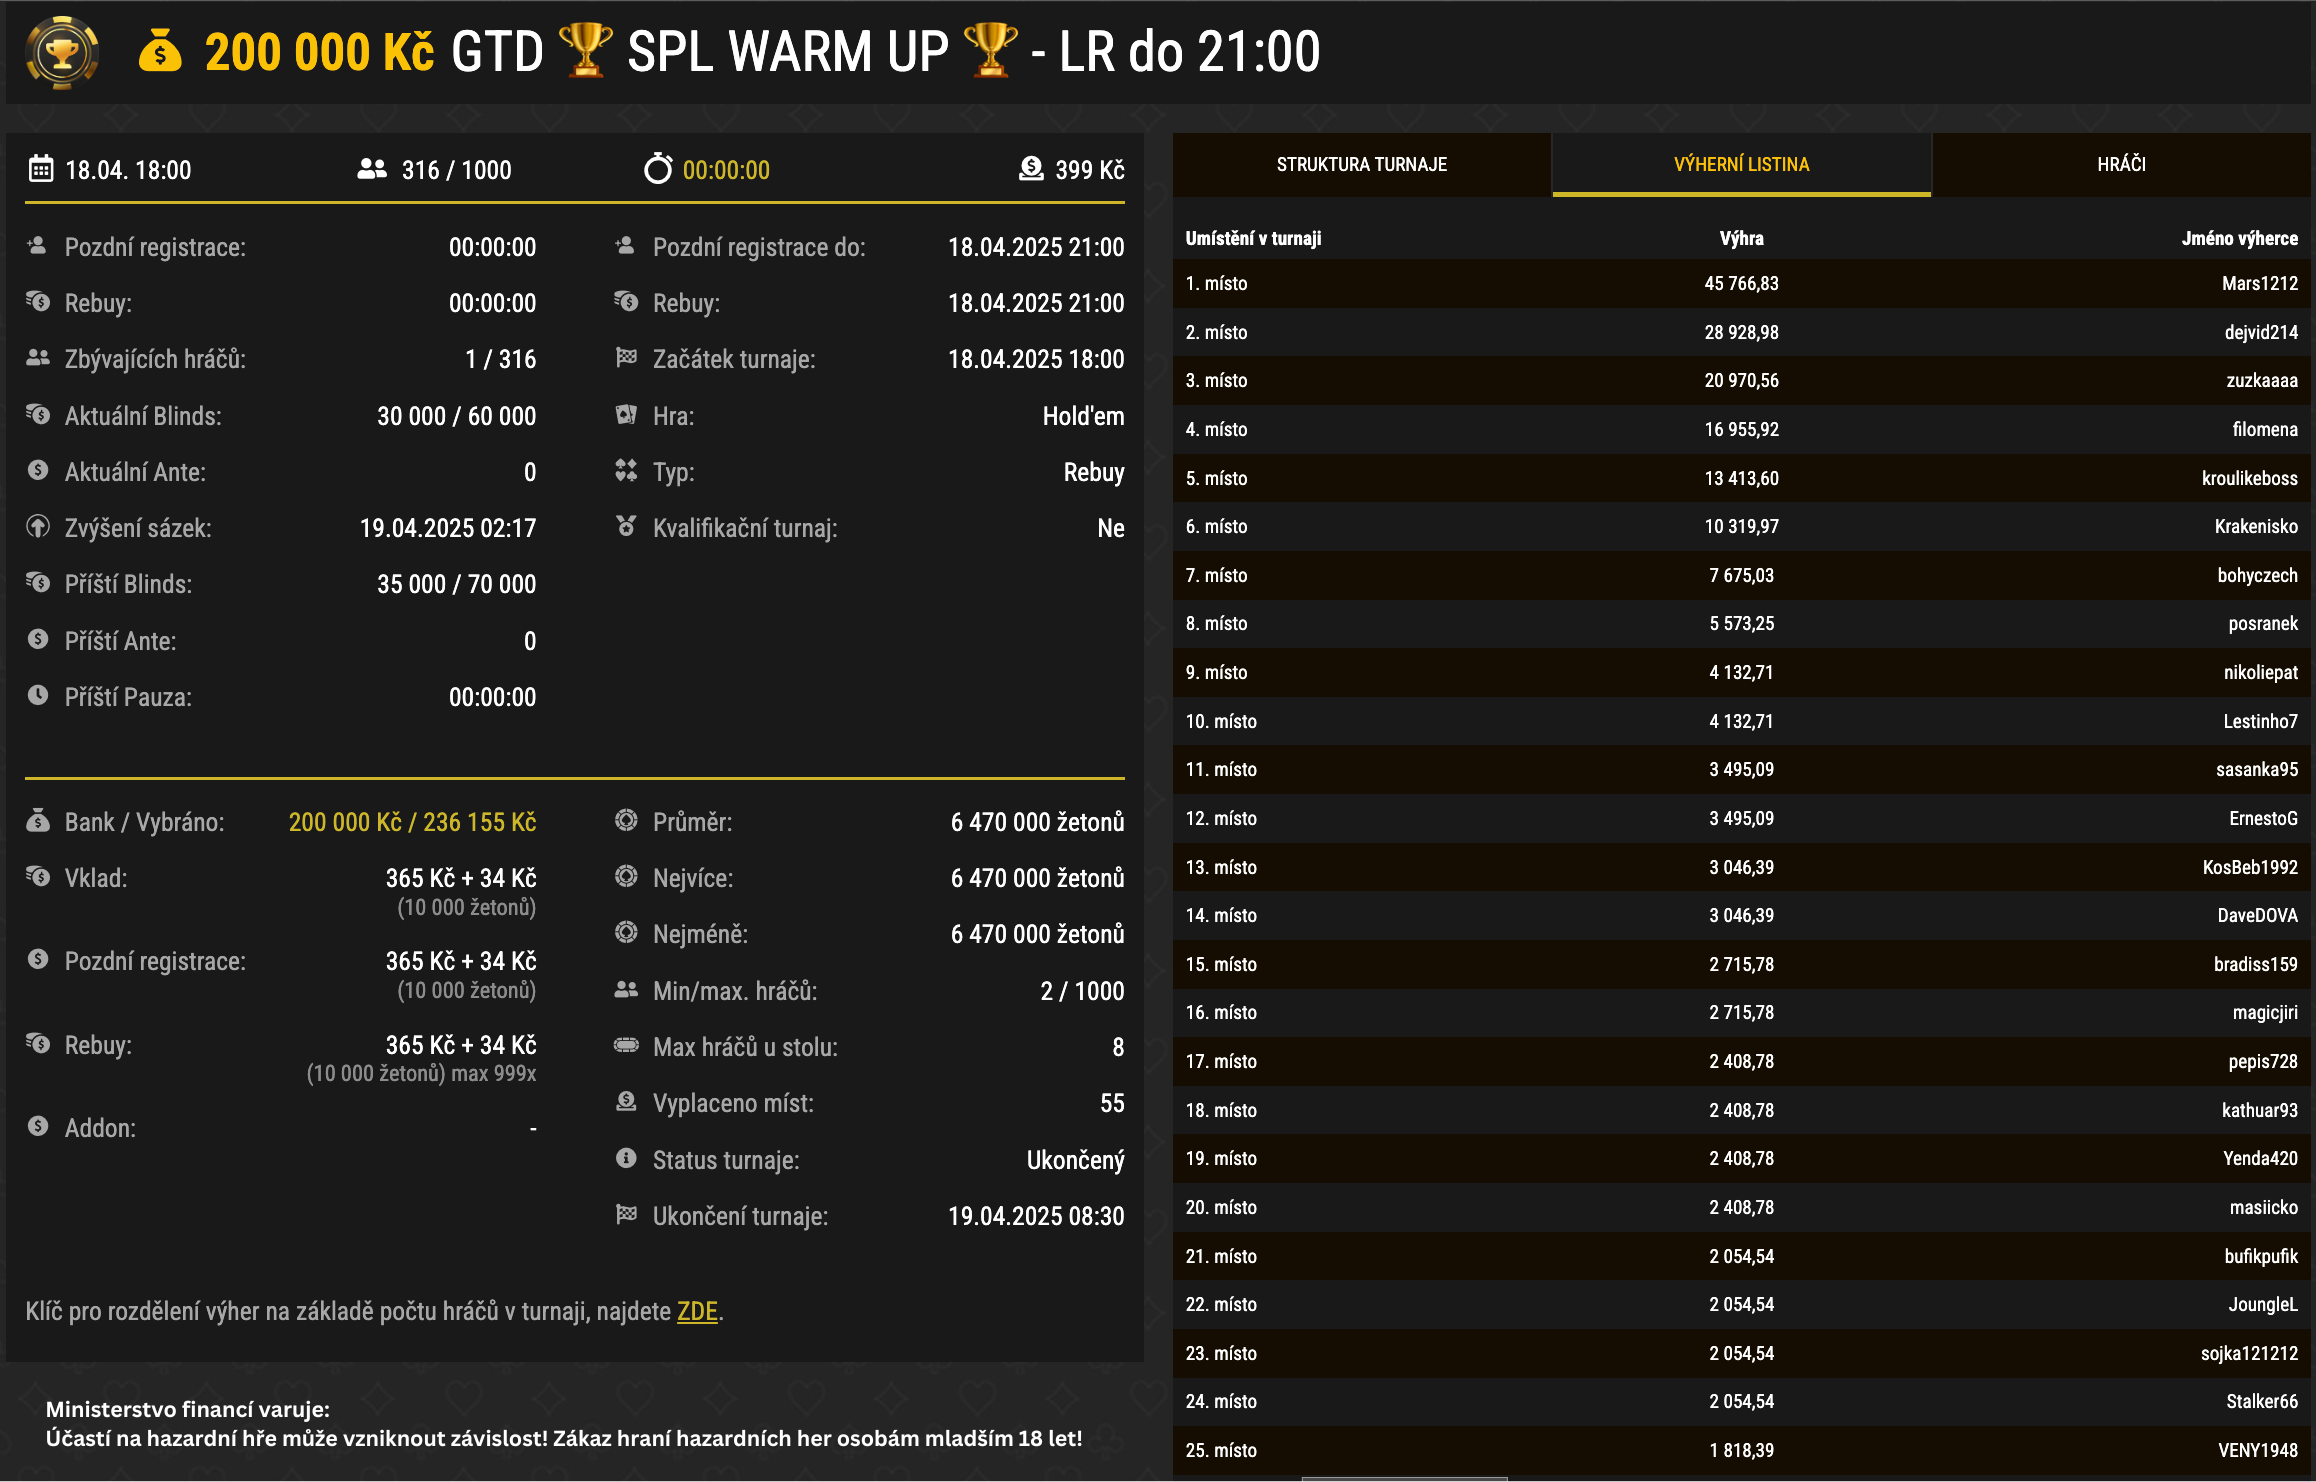The width and height of the screenshot is (2316, 1482).
Task: Click the clock icon next to Příští Pauza
Action: click(38, 697)
